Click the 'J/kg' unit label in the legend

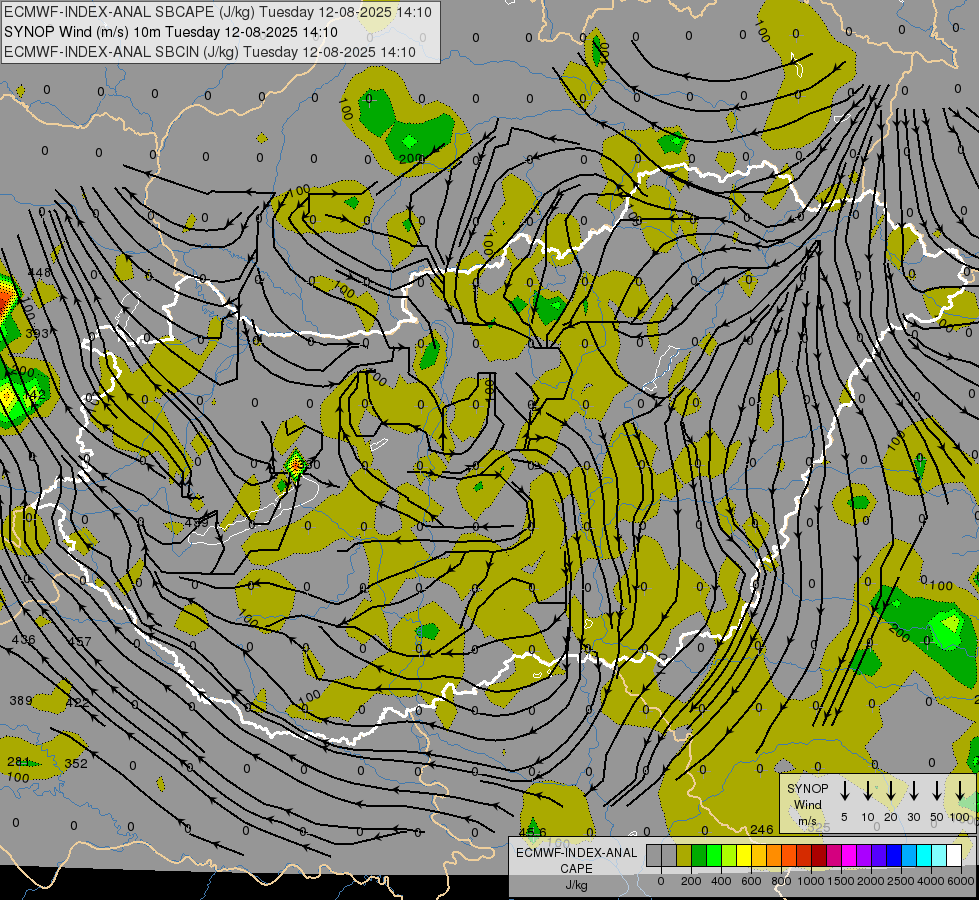pos(576,885)
